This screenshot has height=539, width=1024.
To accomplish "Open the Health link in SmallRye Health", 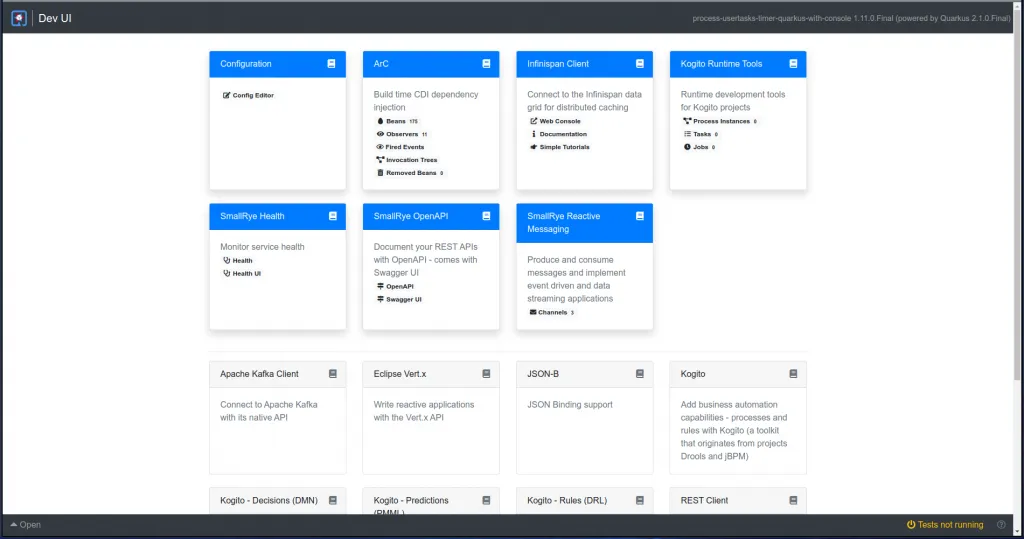I will (x=238, y=261).
